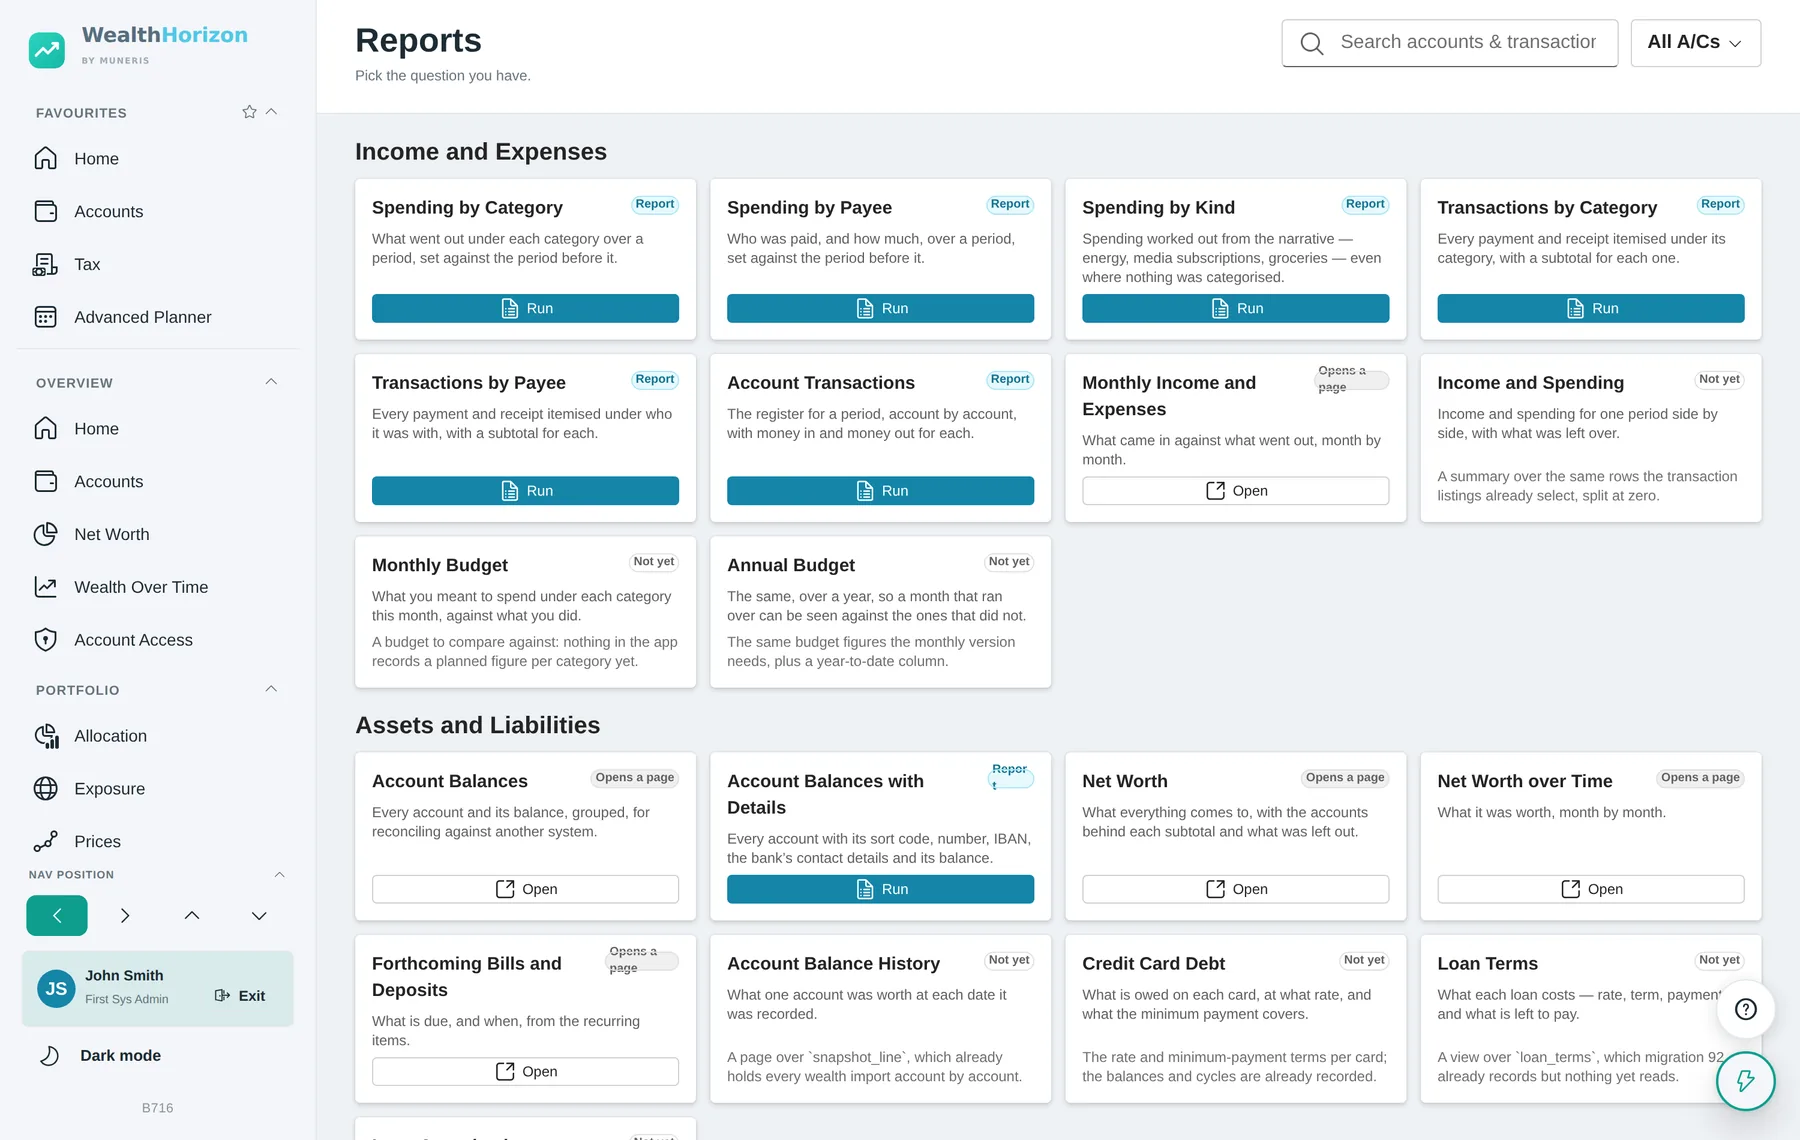This screenshot has width=1800, height=1140.
Task: Move nav position right with arrow
Action: (x=125, y=916)
